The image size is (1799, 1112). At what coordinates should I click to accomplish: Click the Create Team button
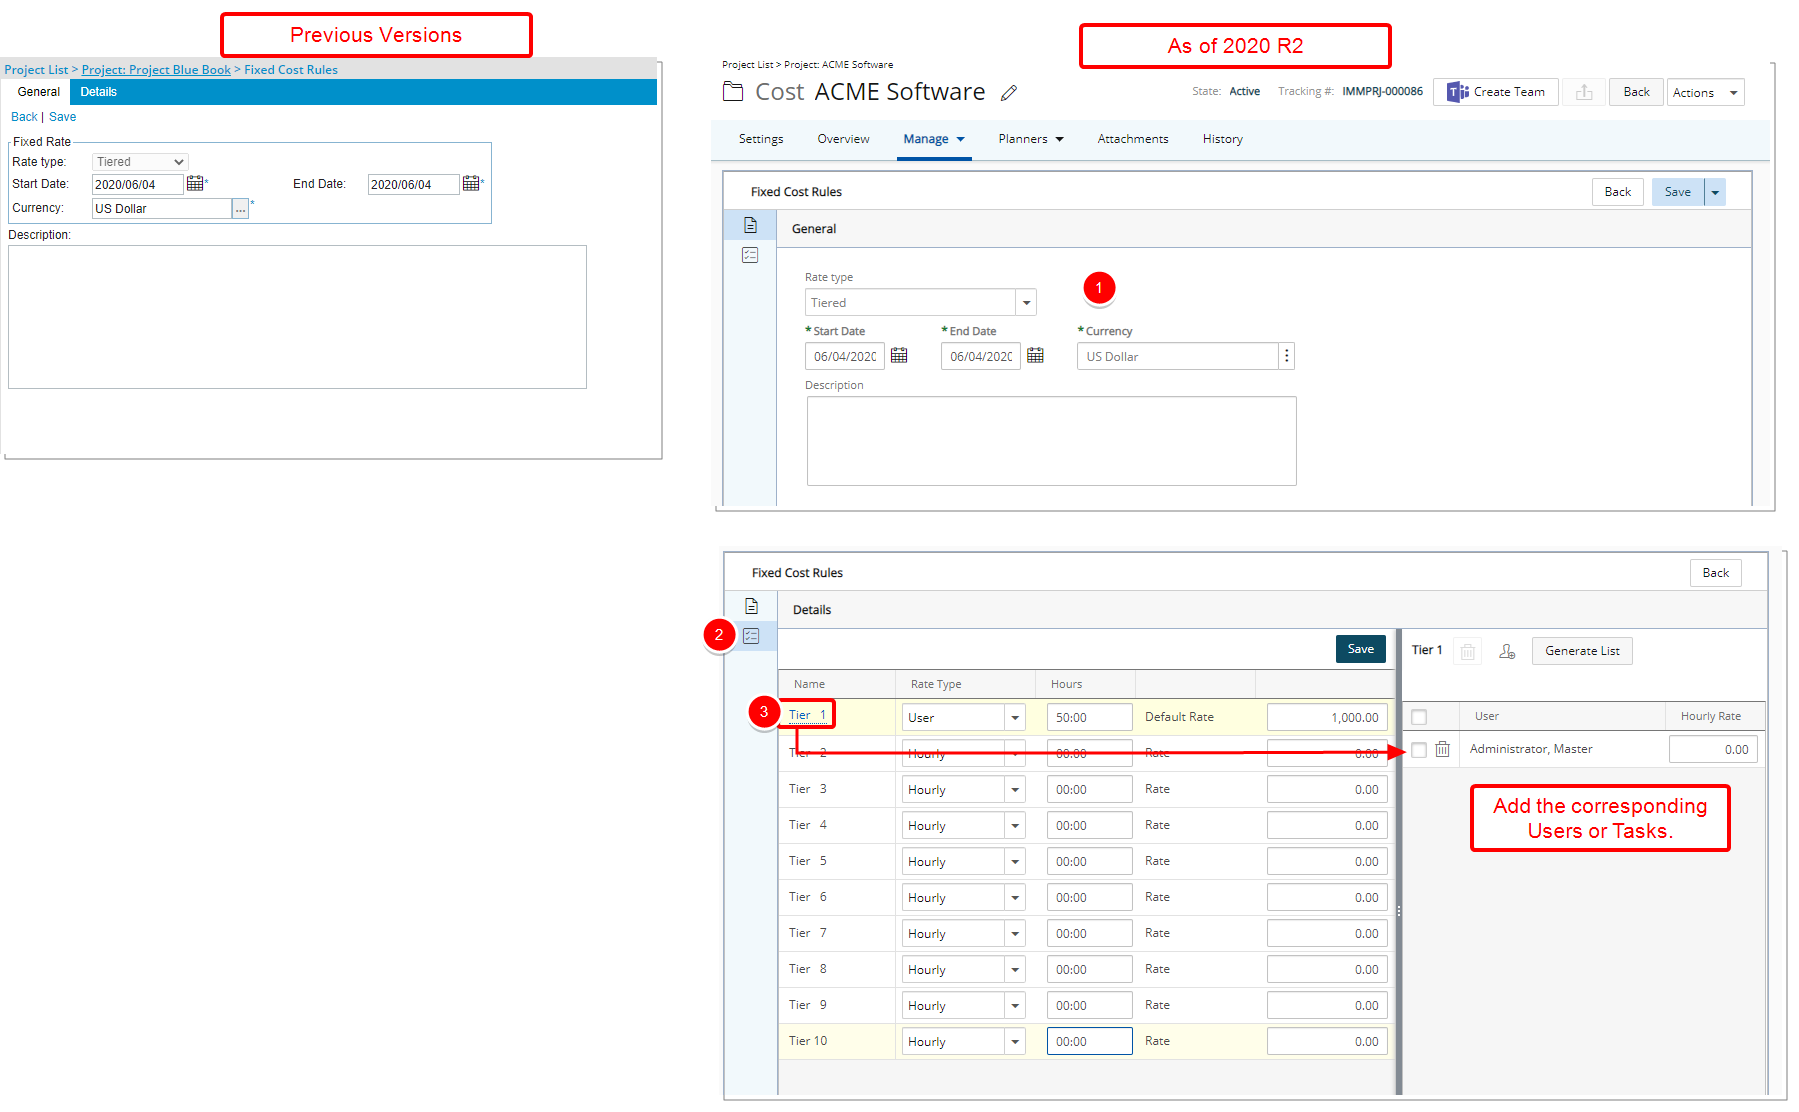coord(1495,92)
